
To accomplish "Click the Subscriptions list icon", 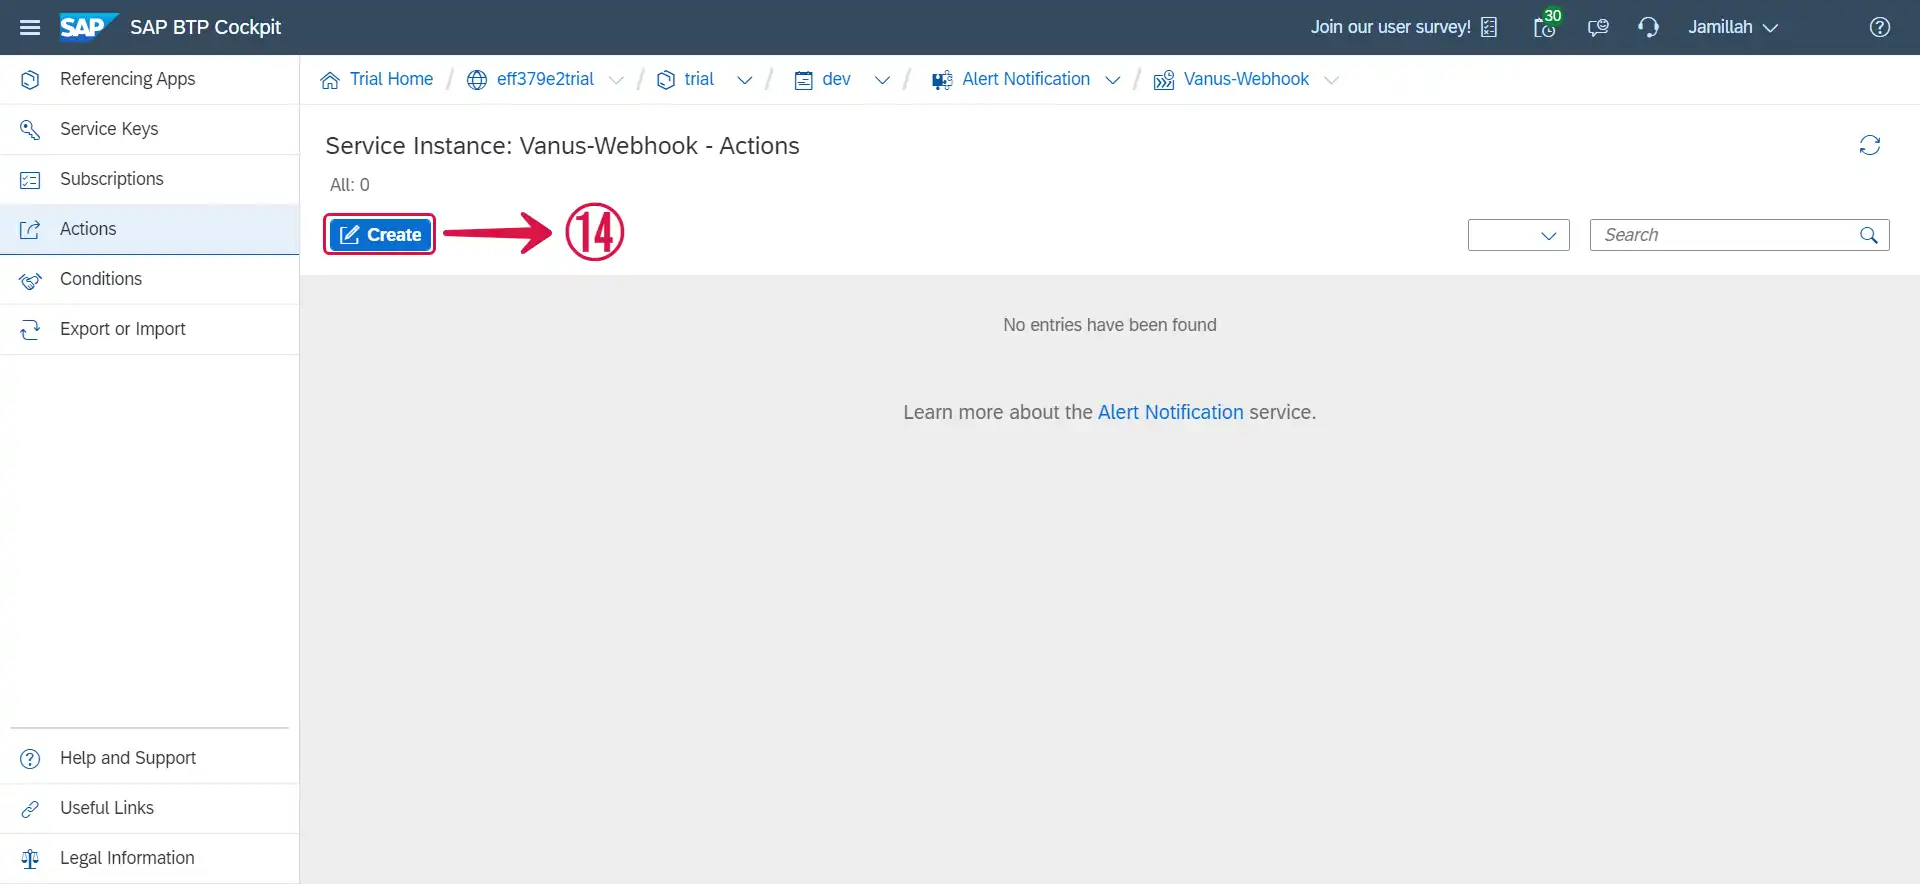I will pyautogui.click(x=30, y=179).
